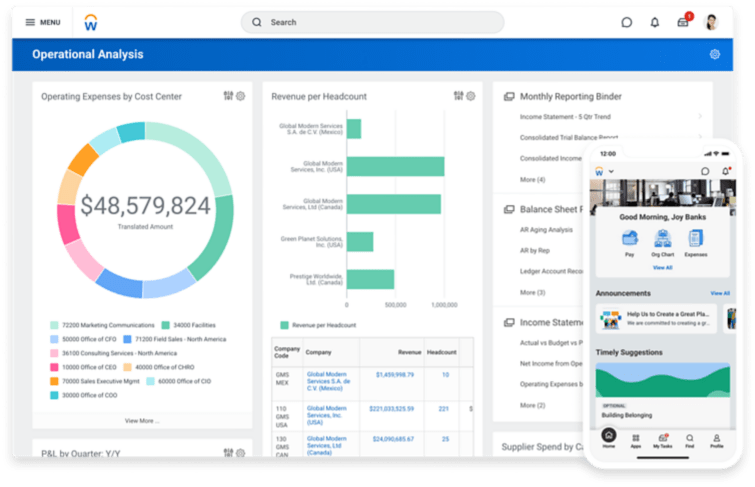755x487 pixels.
Task: Click View All beside Announcements
Action: (720, 293)
